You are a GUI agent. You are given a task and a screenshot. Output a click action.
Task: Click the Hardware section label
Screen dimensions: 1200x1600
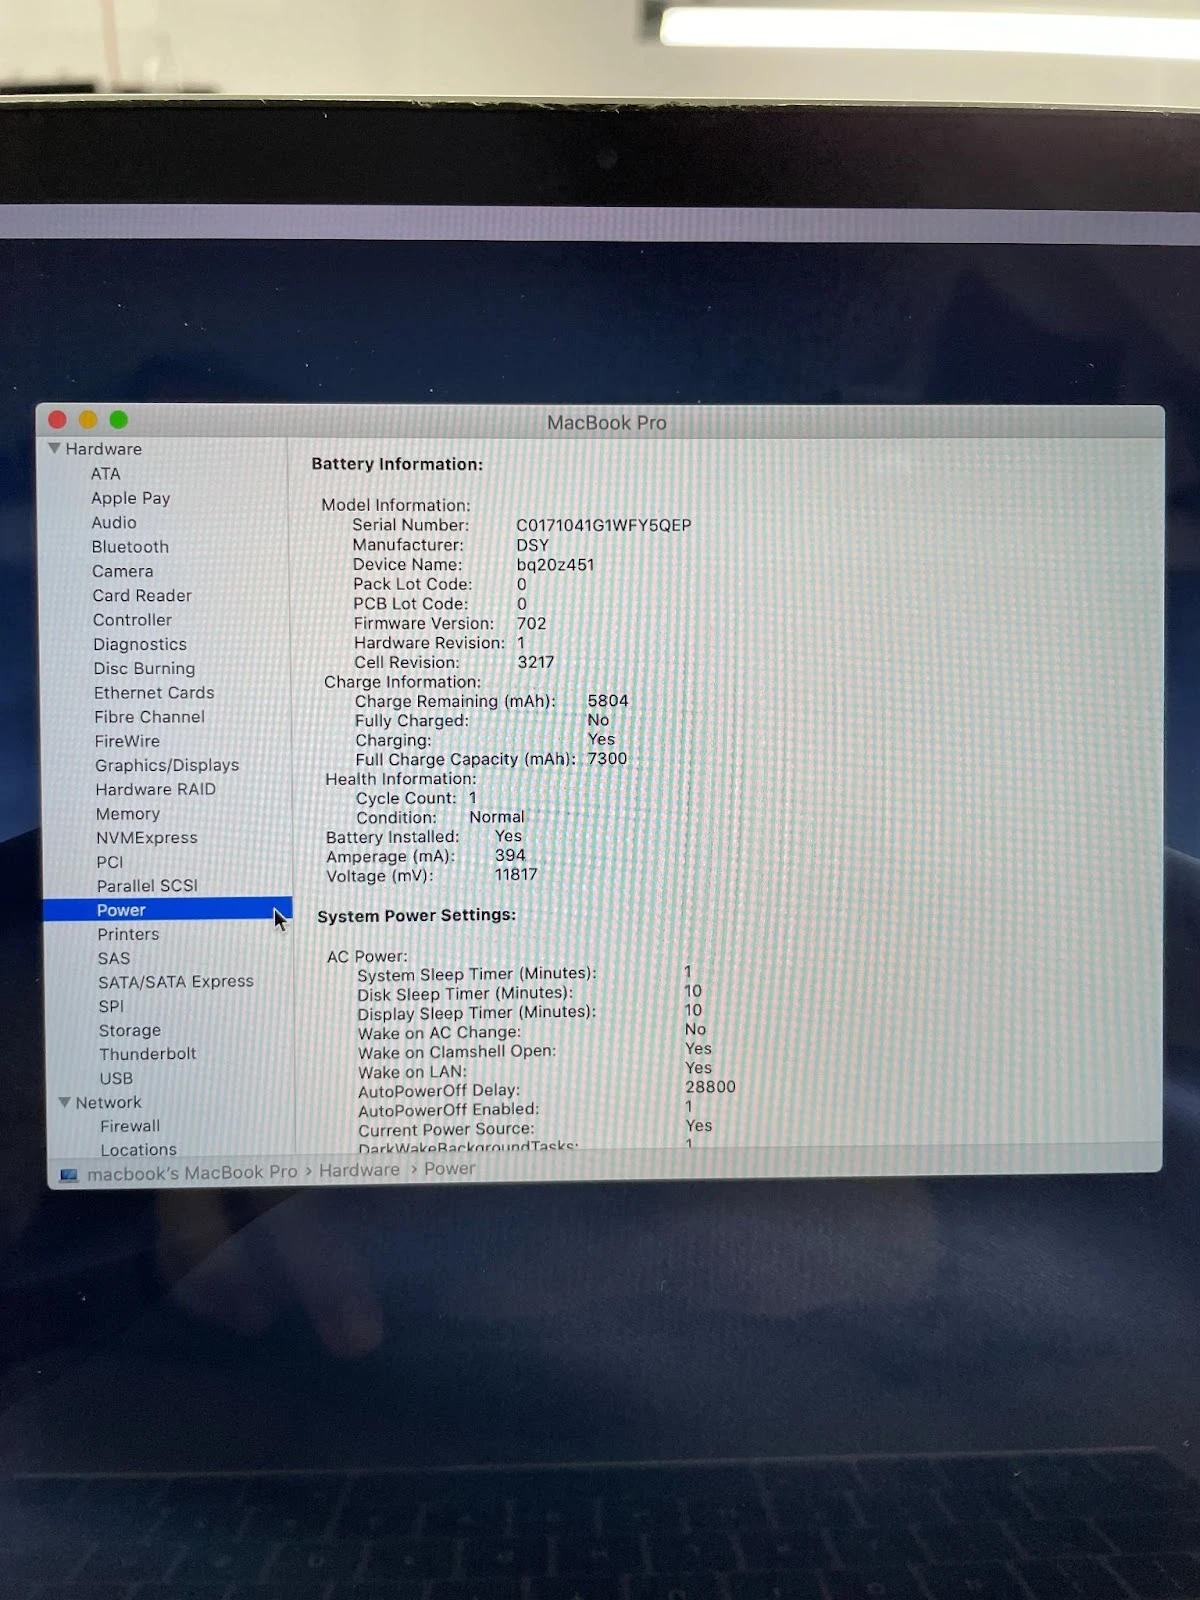click(x=103, y=449)
